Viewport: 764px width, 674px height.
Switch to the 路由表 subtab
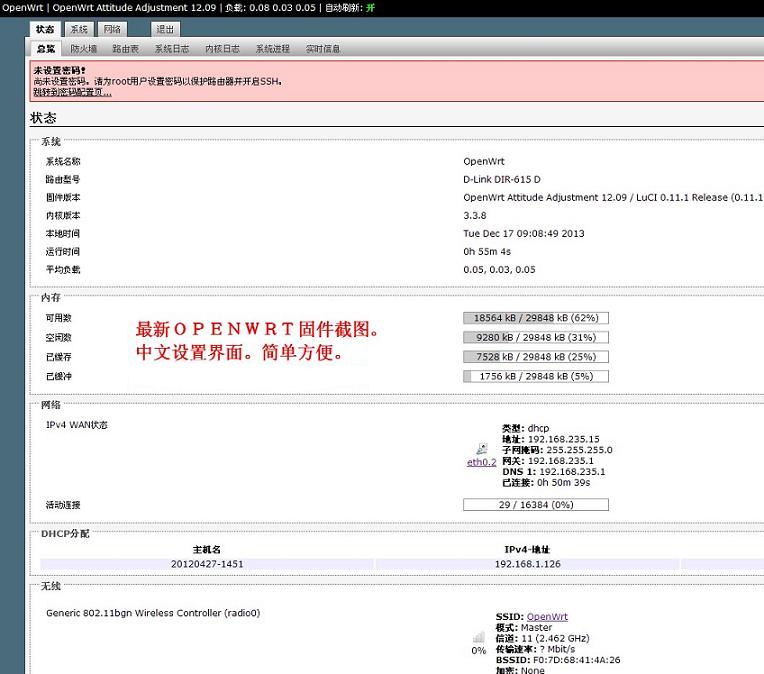(x=126, y=48)
